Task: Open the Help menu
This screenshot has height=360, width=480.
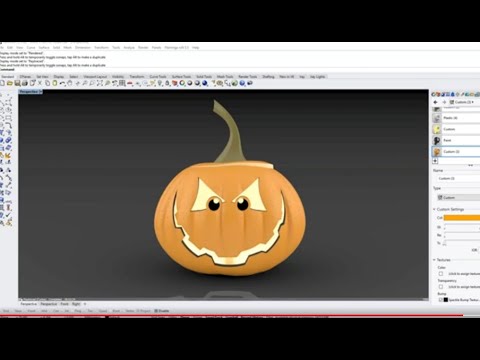Action: (196, 48)
